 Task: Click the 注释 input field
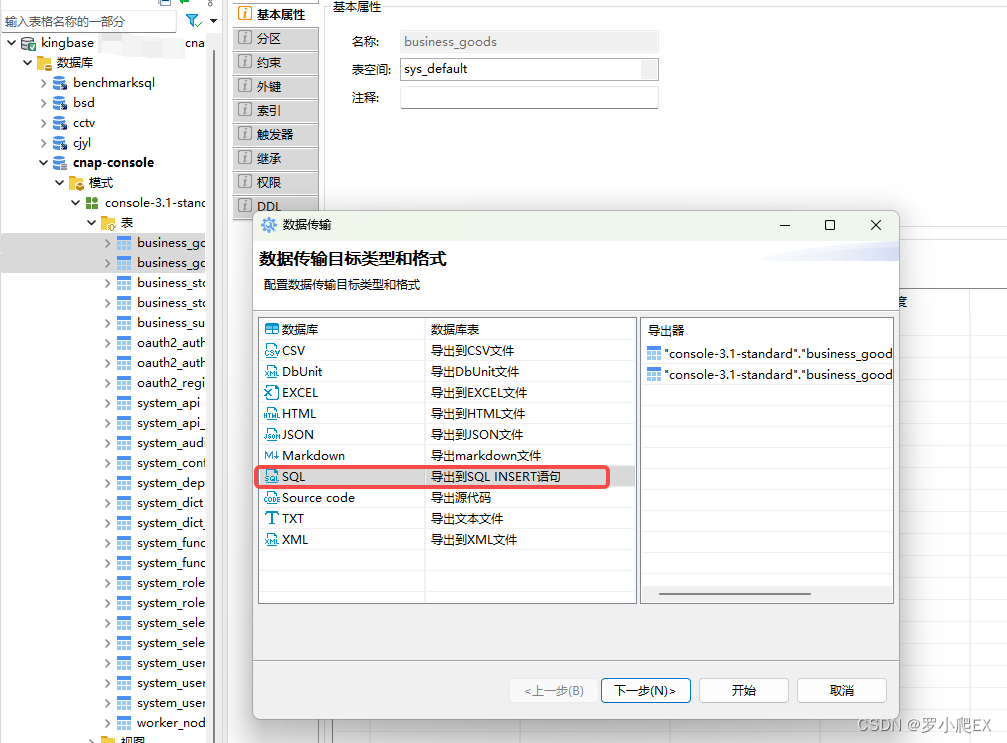528,97
